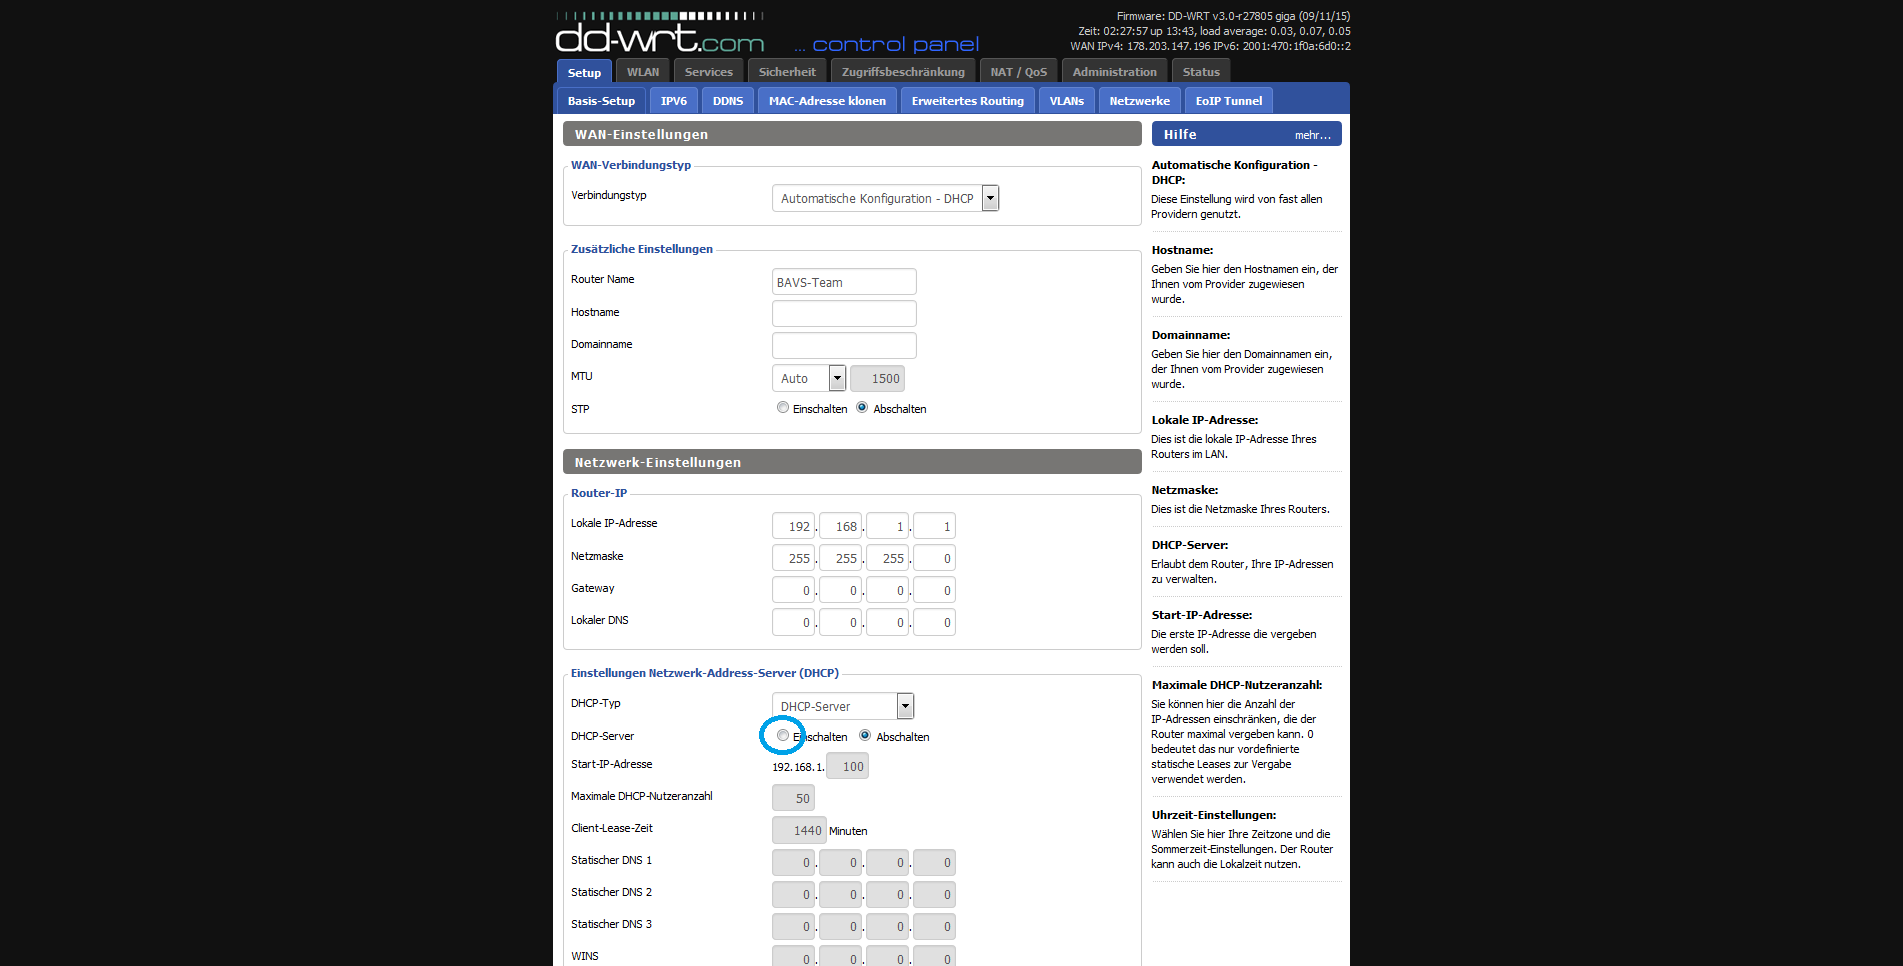The image size is (1903, 966).
Task: Open the VLANs subtab
Action: (1067, 101)
